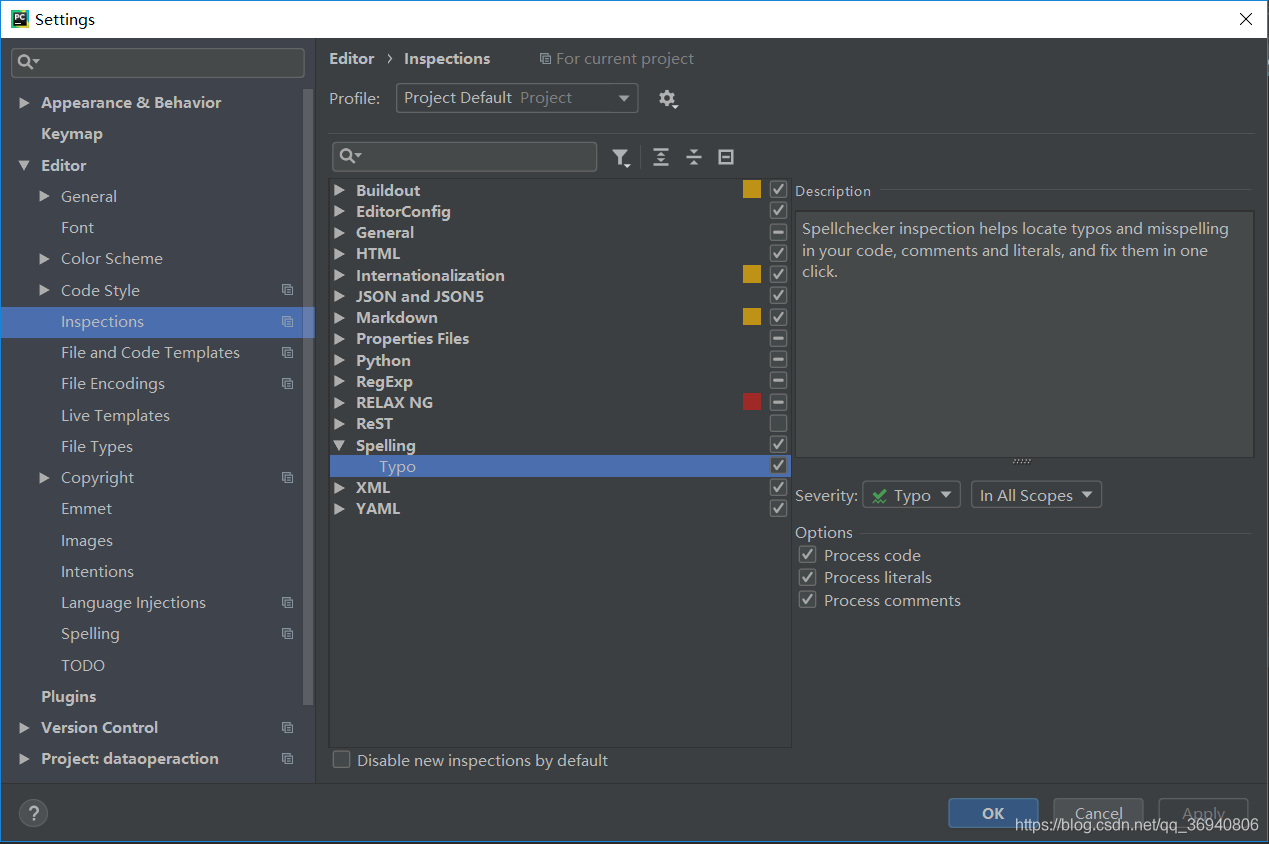Screen dimensions: 1269x844
Task: Click the Expand All inspections icon
Action: pos(661,157)
